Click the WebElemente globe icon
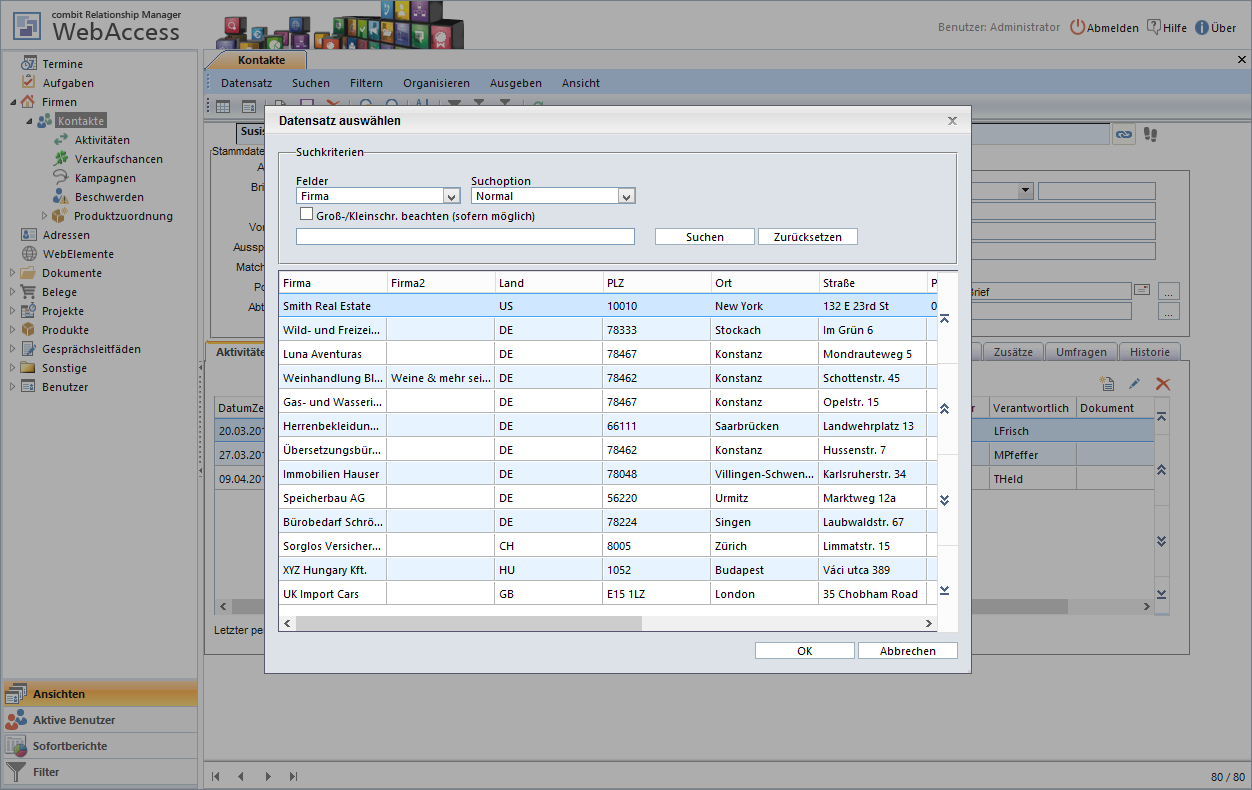This screenshot has height=790, width=1252. point(29,254)
